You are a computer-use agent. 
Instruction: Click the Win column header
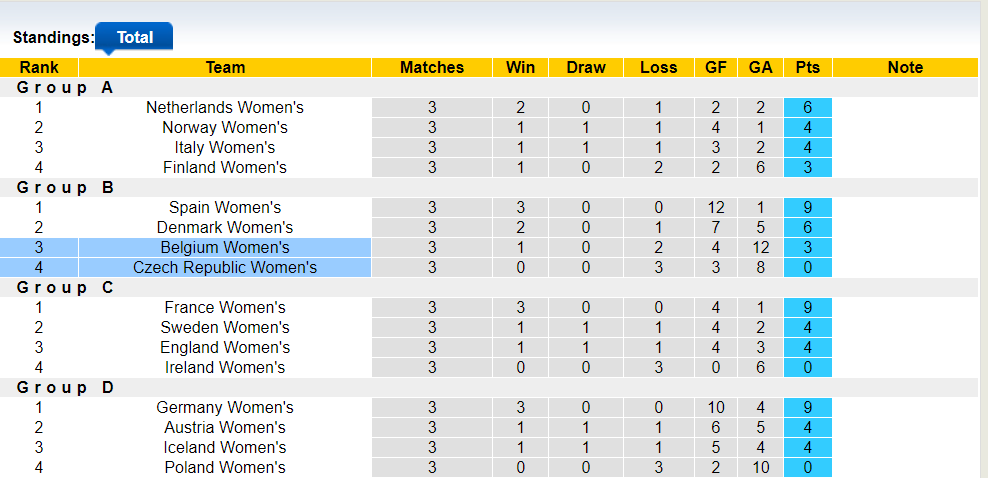[x=521, y=67]
